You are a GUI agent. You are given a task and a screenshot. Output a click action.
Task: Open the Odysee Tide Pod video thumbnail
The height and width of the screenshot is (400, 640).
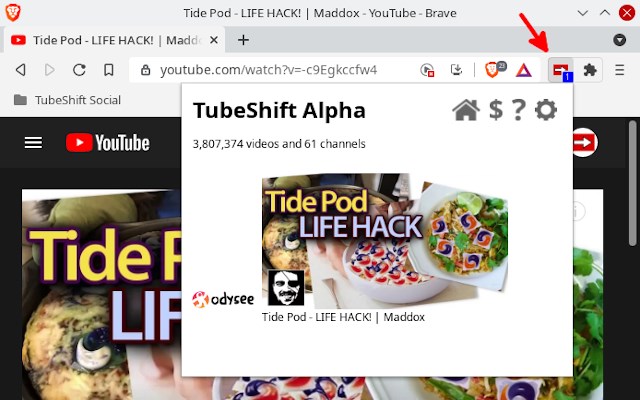(385, 241)
